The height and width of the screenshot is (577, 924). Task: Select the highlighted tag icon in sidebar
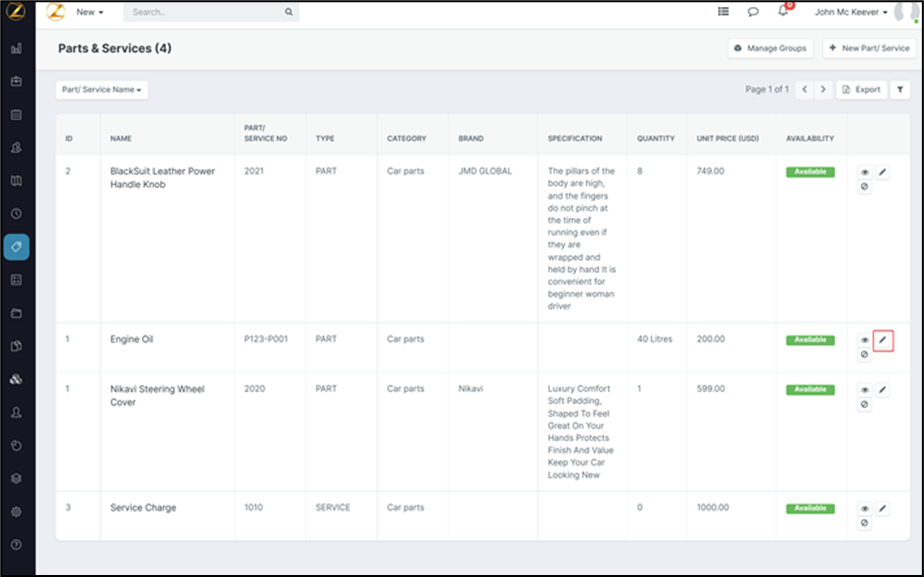(16, 246)
